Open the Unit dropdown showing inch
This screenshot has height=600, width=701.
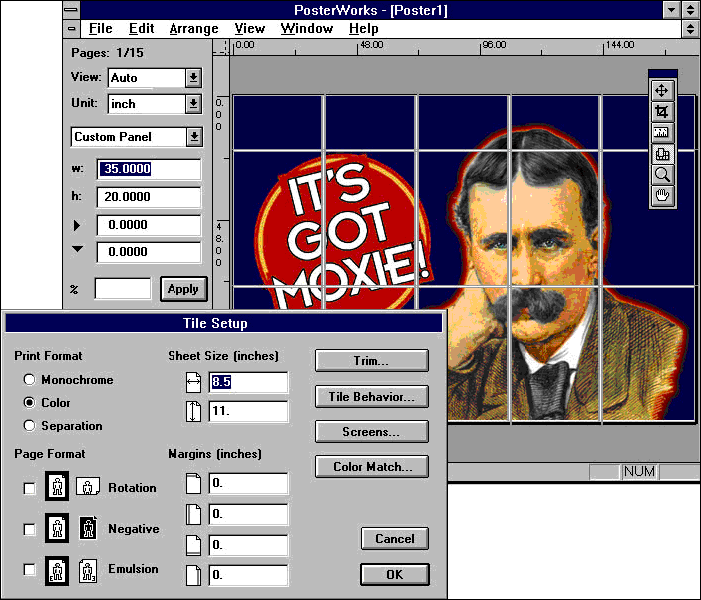coord(193,104)
